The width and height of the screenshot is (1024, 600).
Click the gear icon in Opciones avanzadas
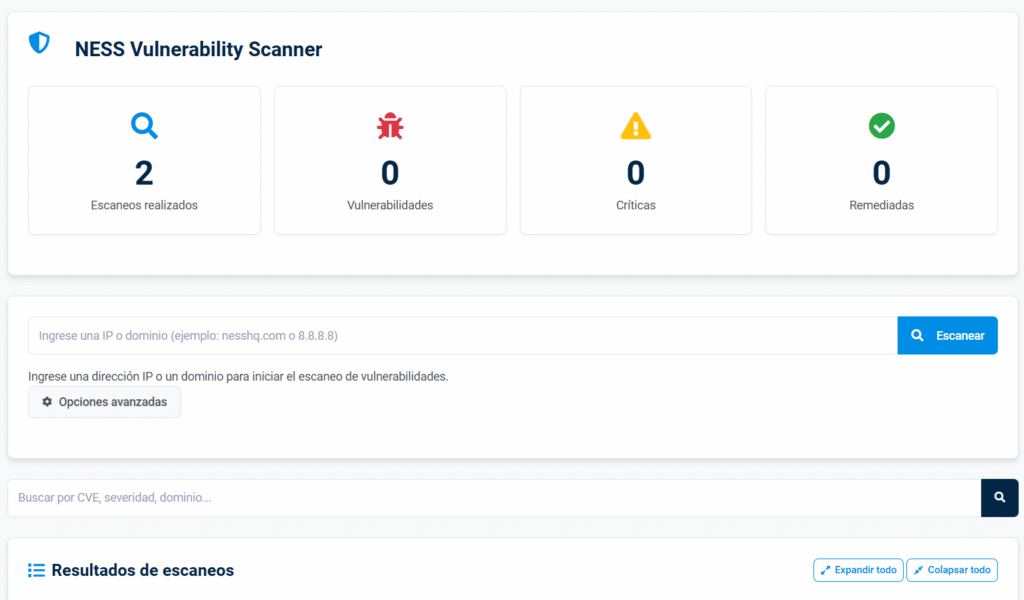click(x=47, y=402)
